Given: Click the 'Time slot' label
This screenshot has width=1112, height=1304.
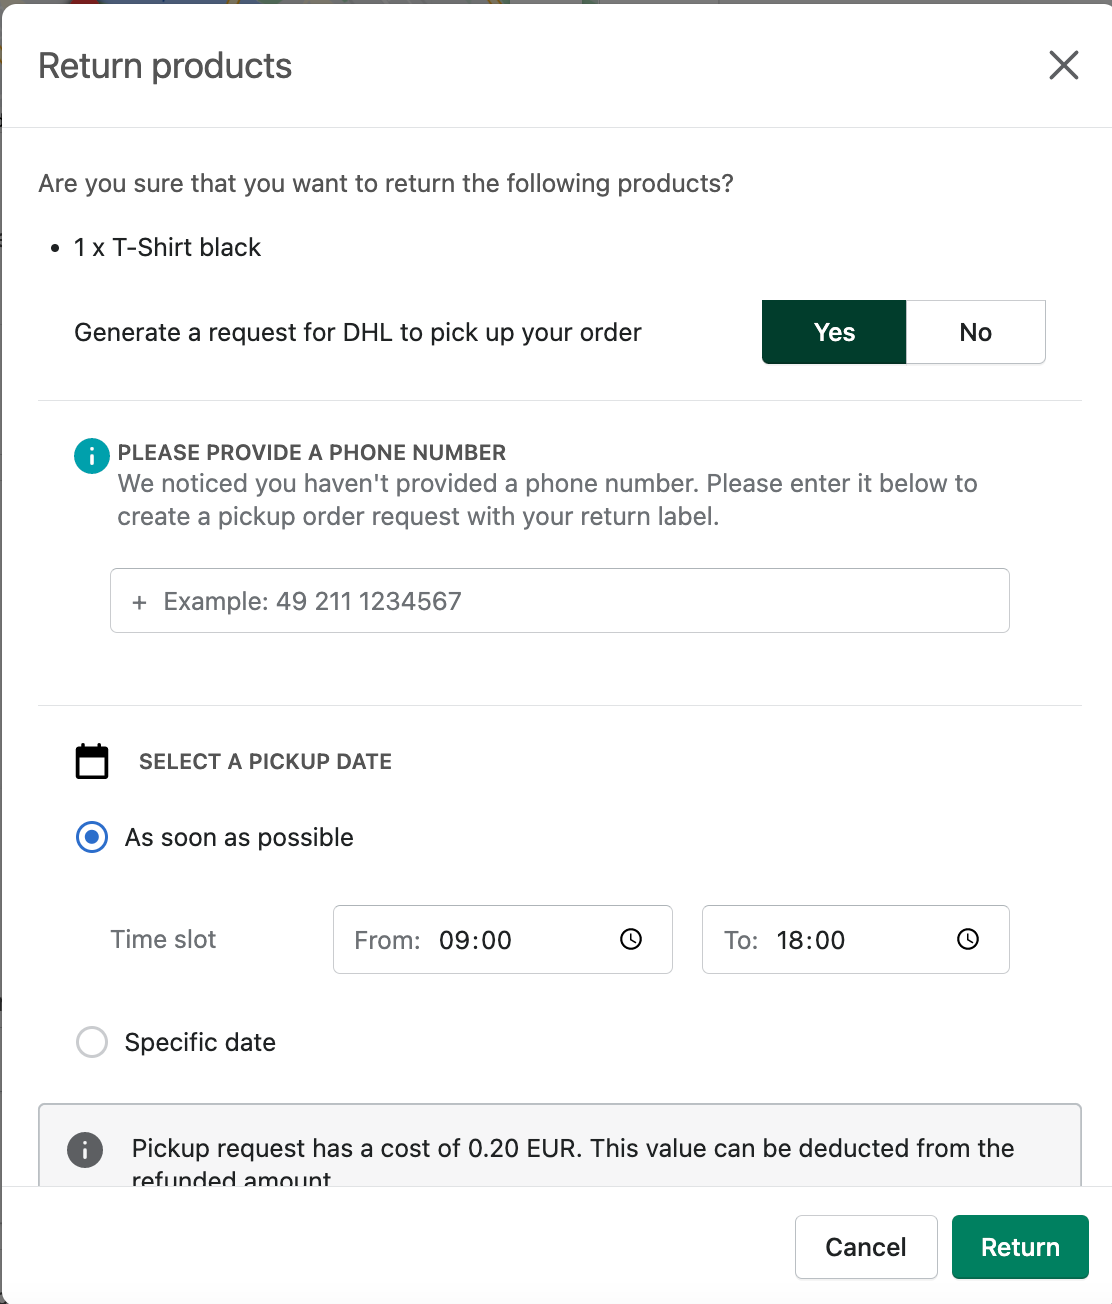Looking at the screenshot, I should tap(163, 939).
